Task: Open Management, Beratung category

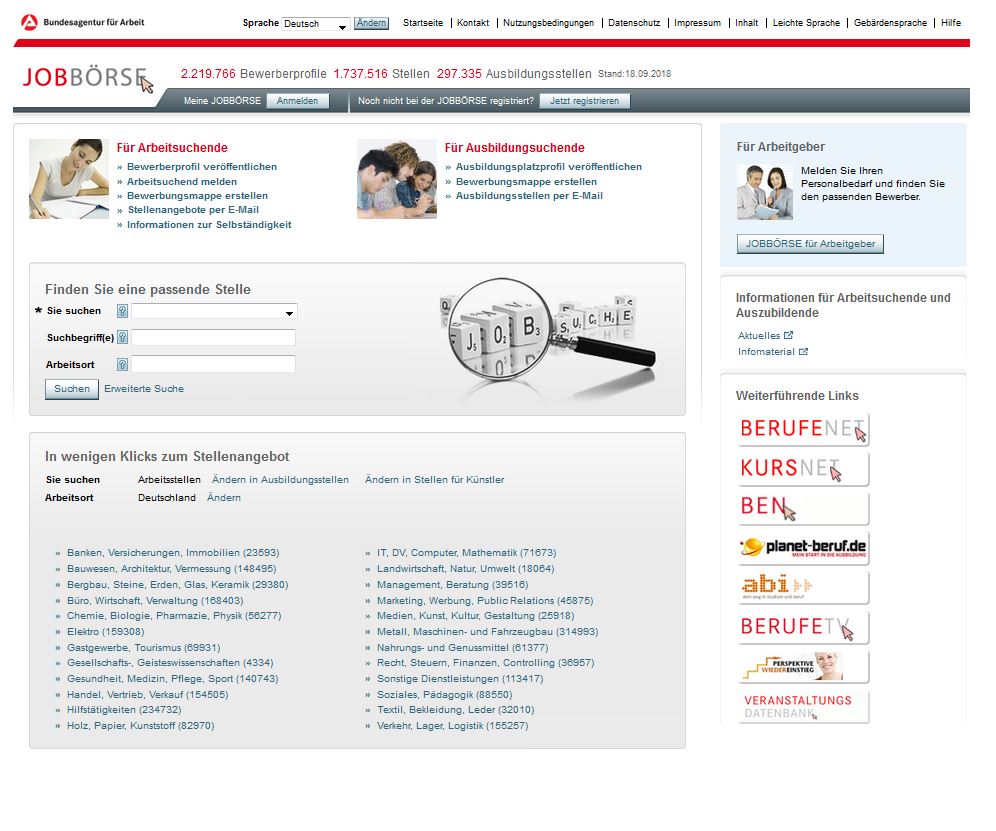Action: click(452, 585)
